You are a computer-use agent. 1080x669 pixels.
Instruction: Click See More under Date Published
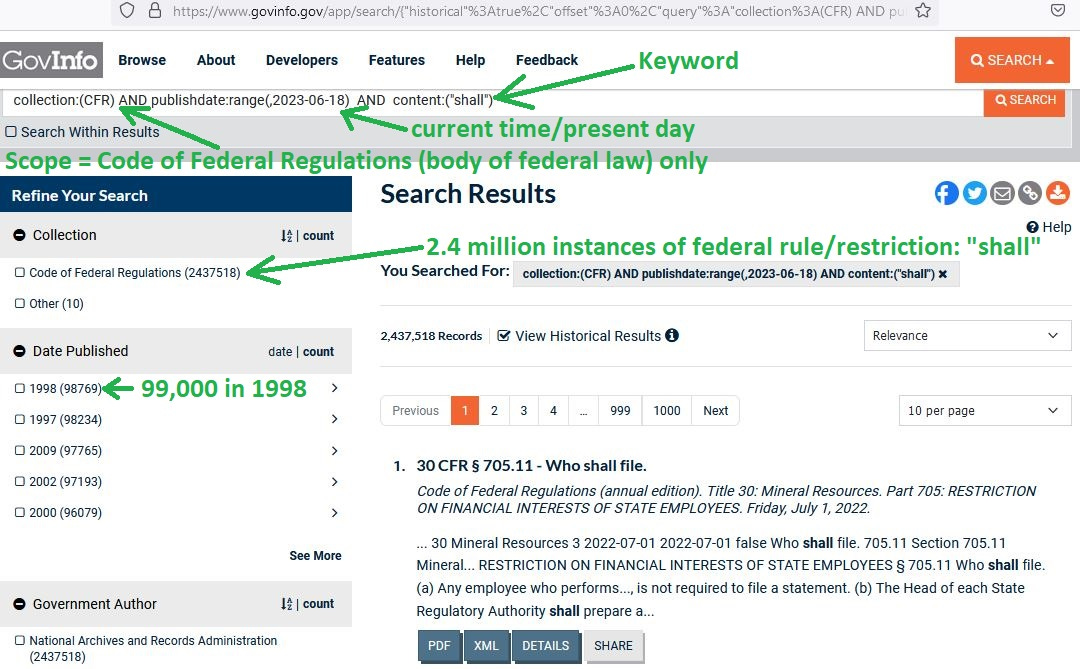click(x=315, y=556)
